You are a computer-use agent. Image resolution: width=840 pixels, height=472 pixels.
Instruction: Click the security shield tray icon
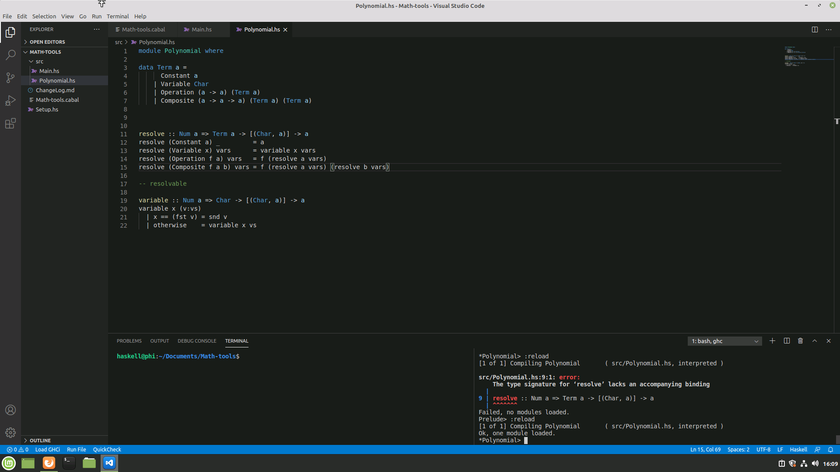coord(792,463)
